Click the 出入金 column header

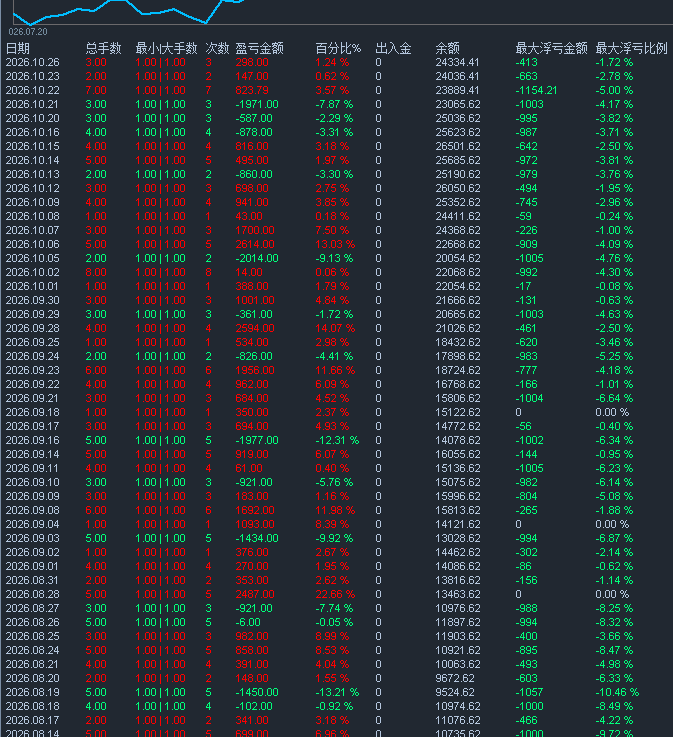tap(393, 48)
